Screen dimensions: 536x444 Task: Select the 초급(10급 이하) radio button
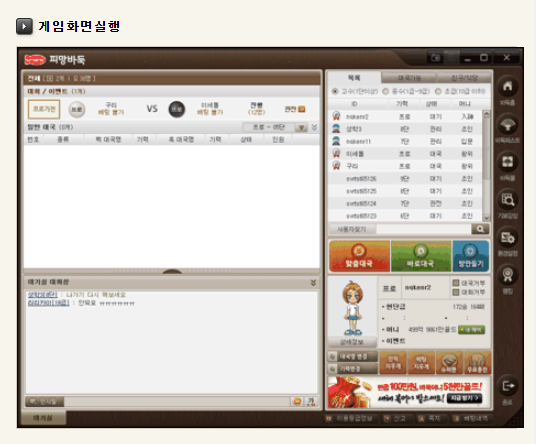(438, 91)
